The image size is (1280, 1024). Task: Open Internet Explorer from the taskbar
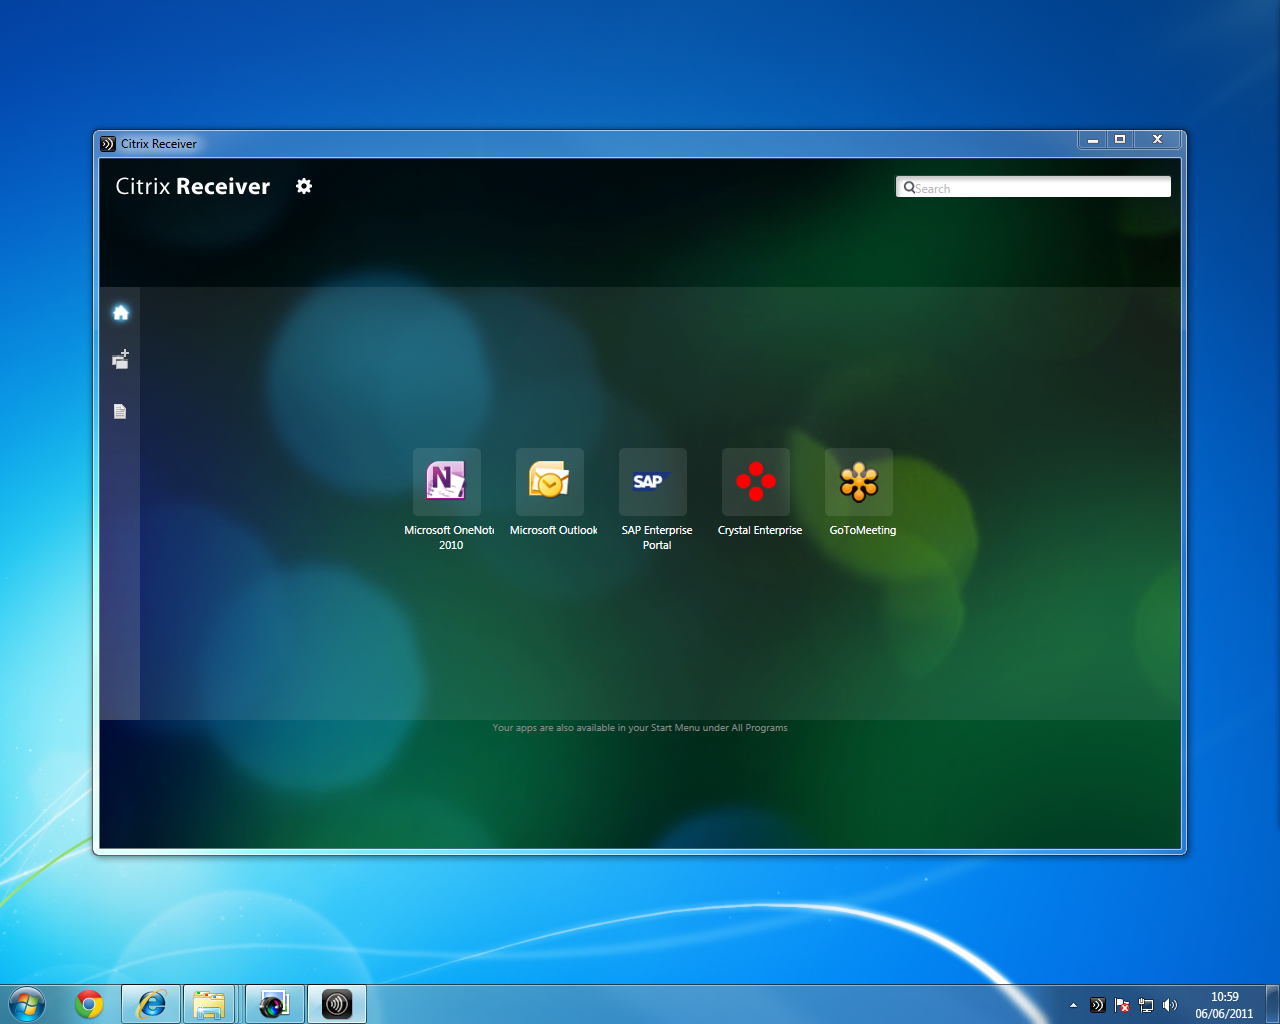pos(151,1004)
